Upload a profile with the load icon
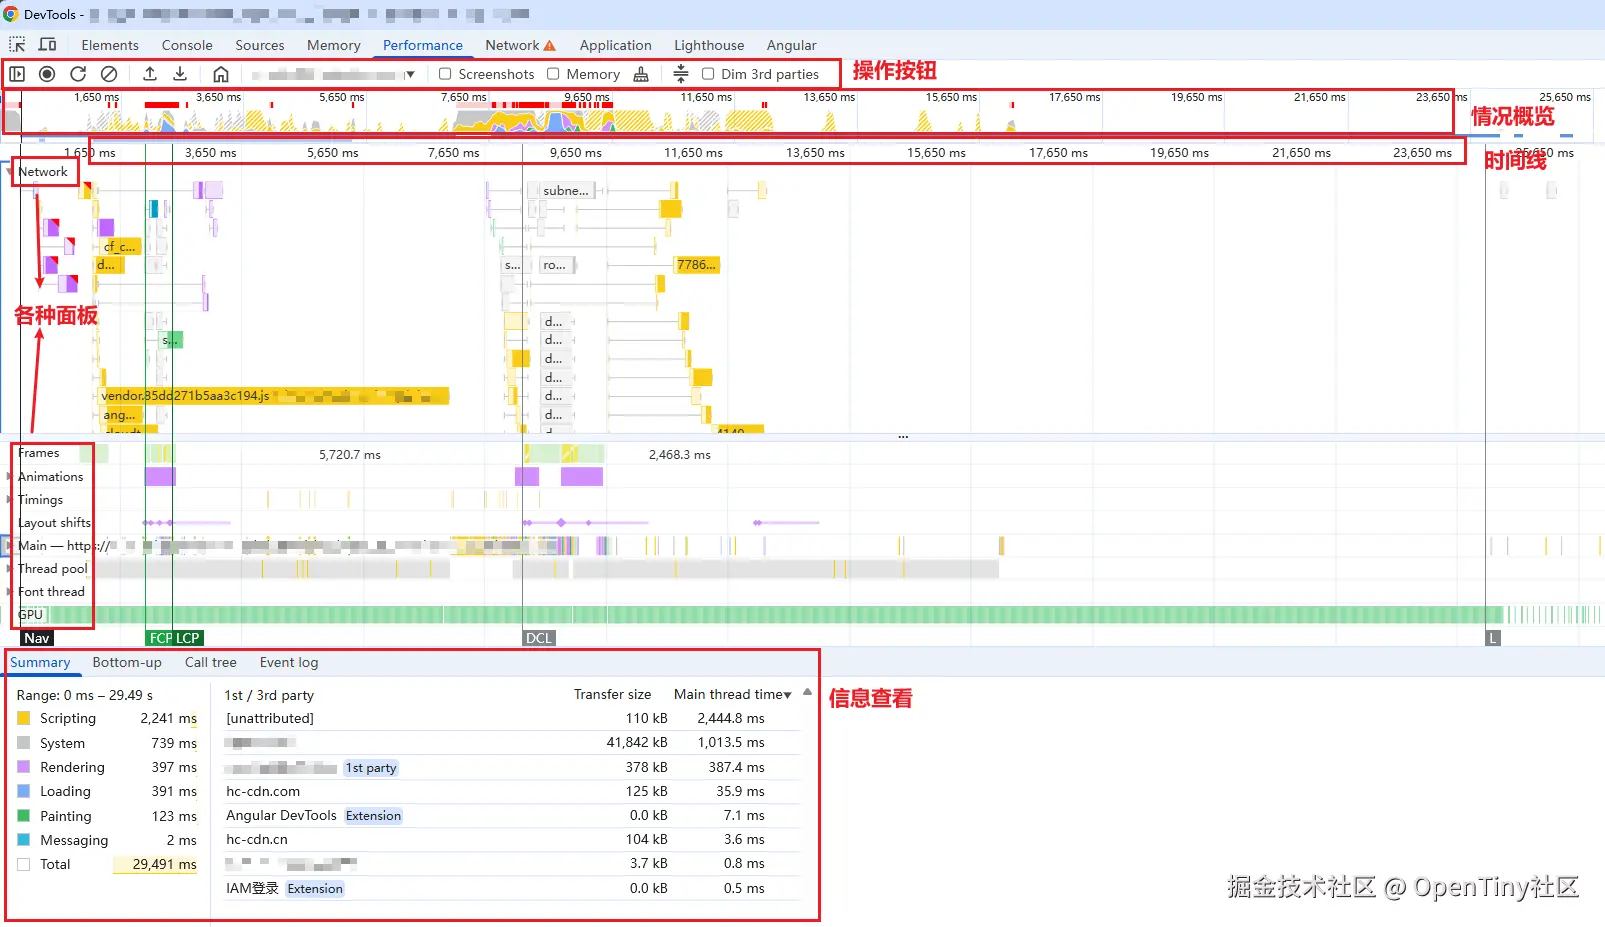This screenshot has width=1605, height=927. pyautogui.click(x=150, y=74)
